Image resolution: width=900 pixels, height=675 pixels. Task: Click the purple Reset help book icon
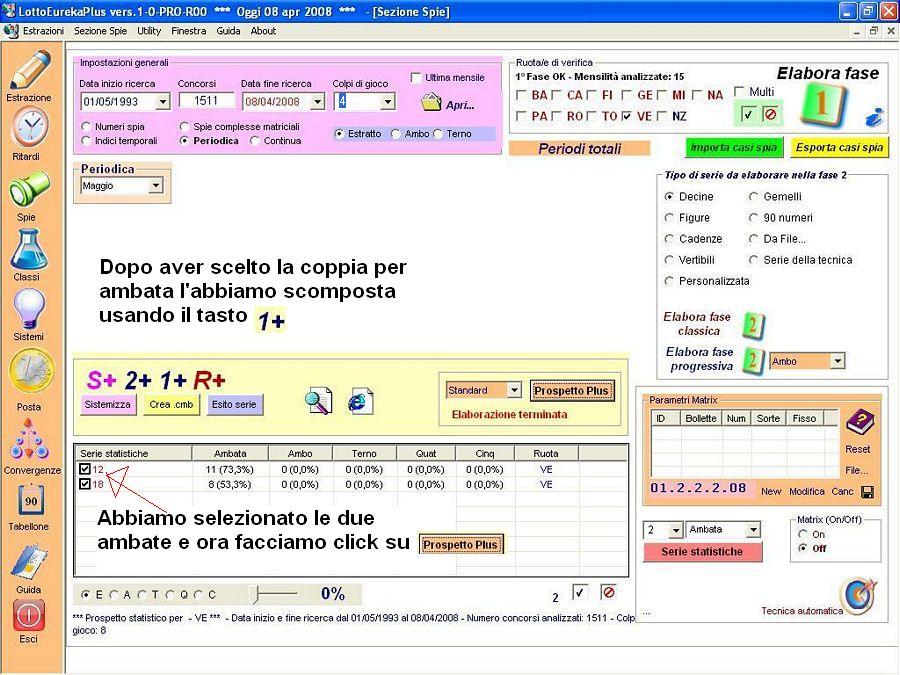[860, 424]
